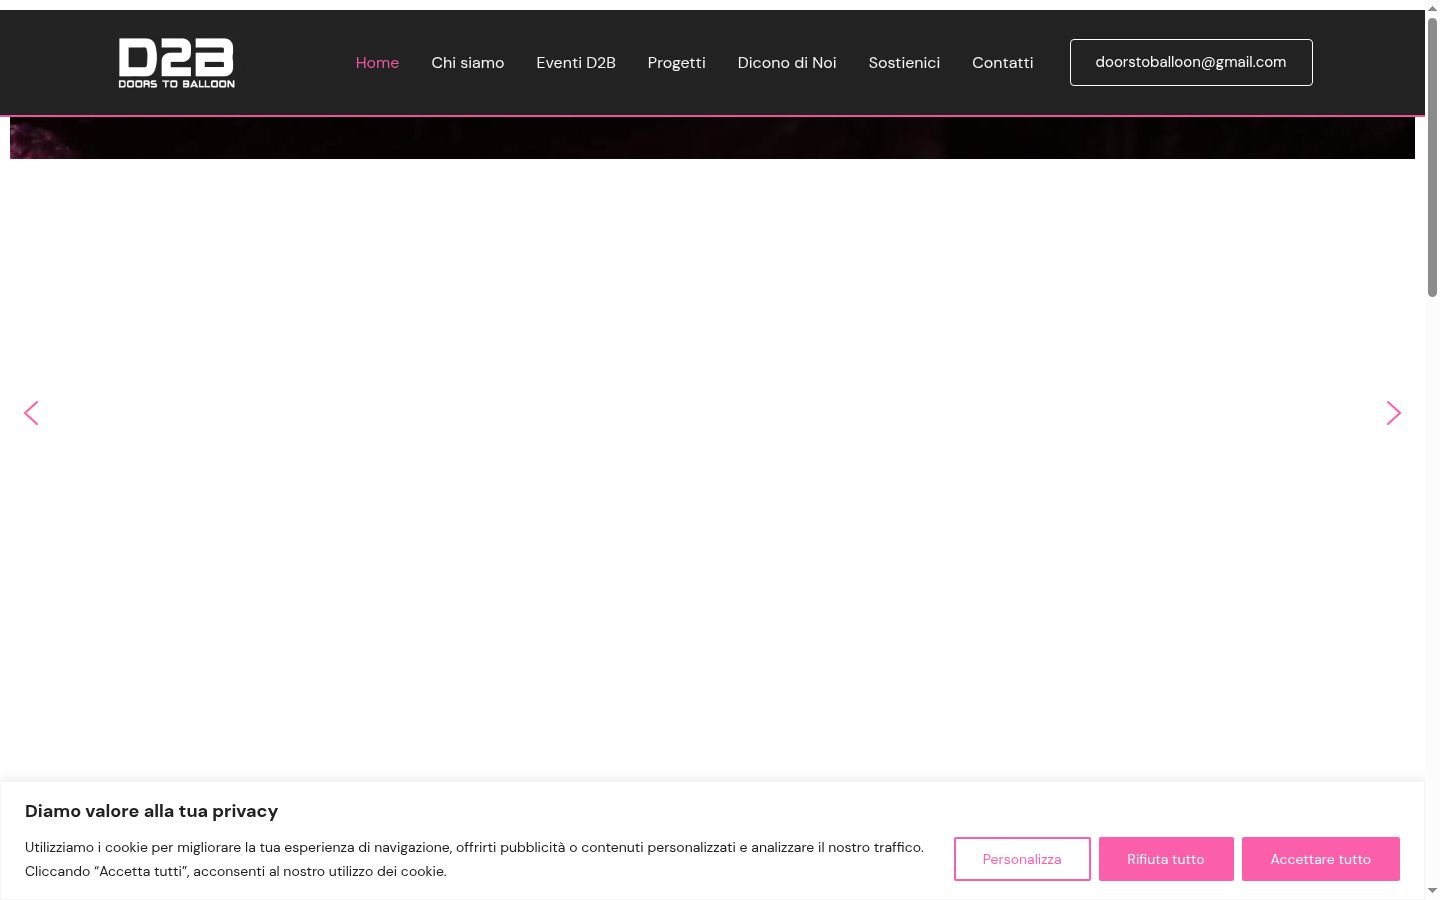Image resolution: width=1440 pixels, height=900 pixels.
Task: Click the scrollbar down arrow
Action: 1432,890
